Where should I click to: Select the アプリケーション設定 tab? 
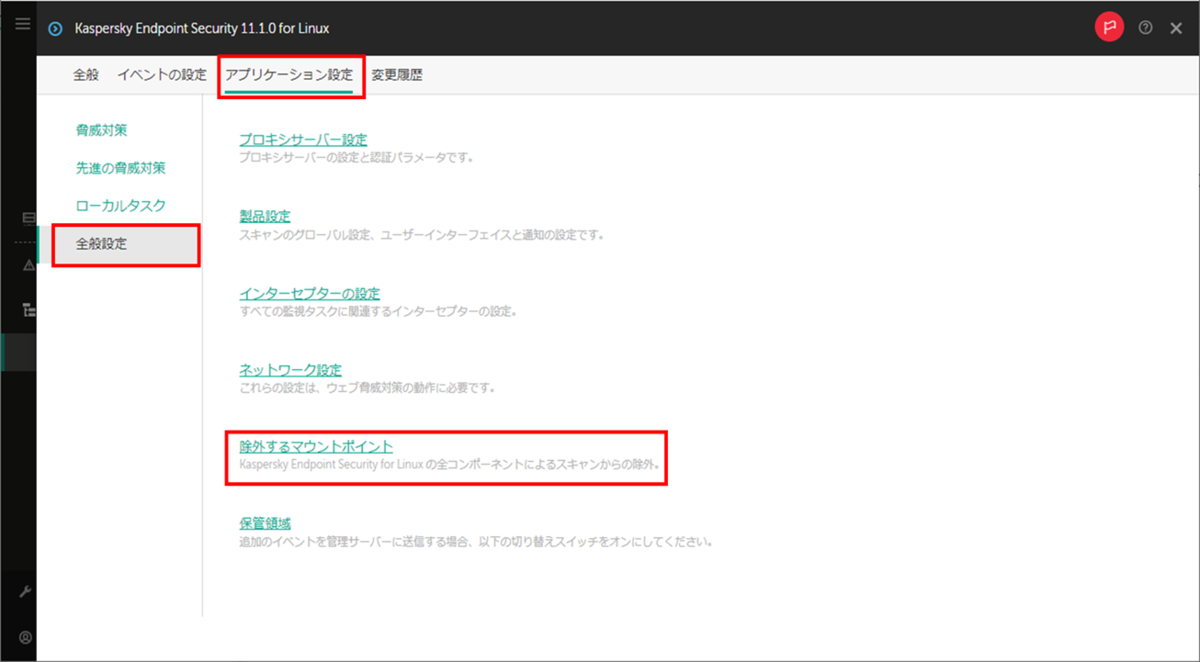[289, 75]
